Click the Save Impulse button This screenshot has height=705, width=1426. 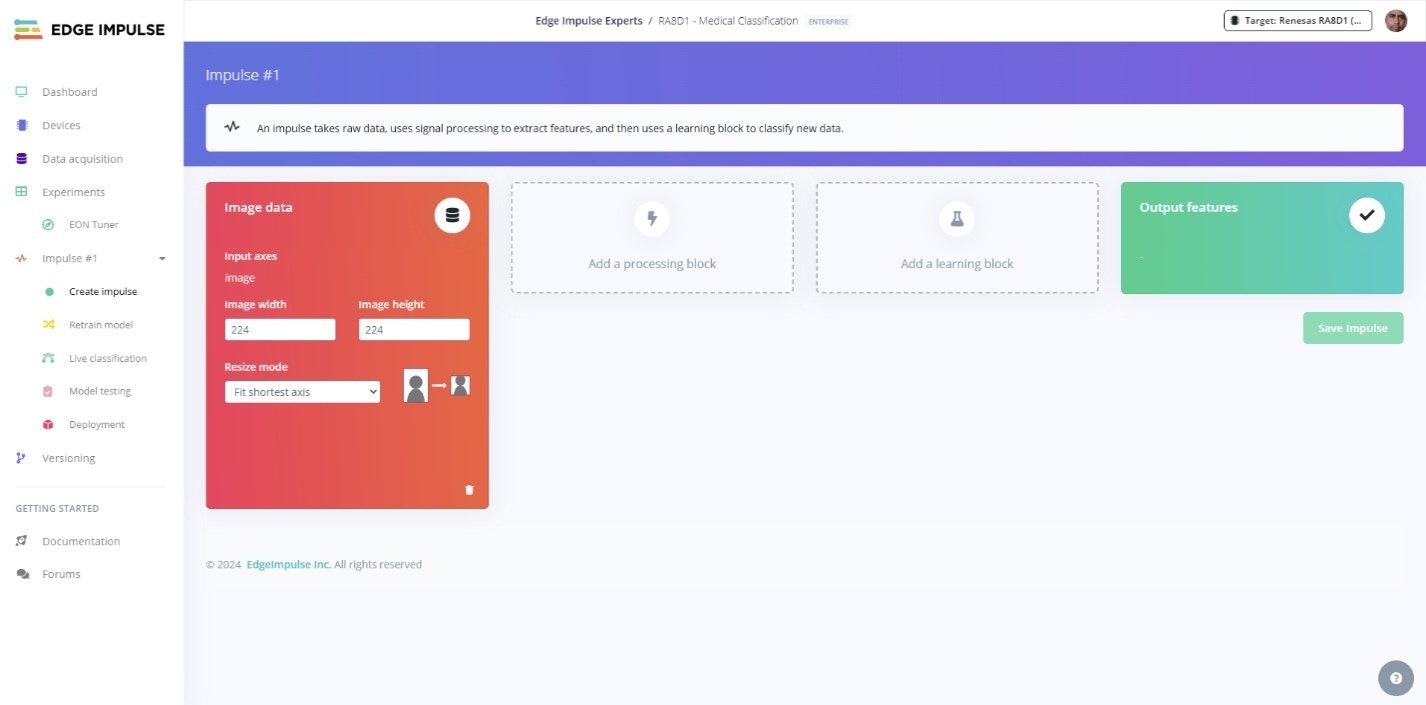(1353, 328)
